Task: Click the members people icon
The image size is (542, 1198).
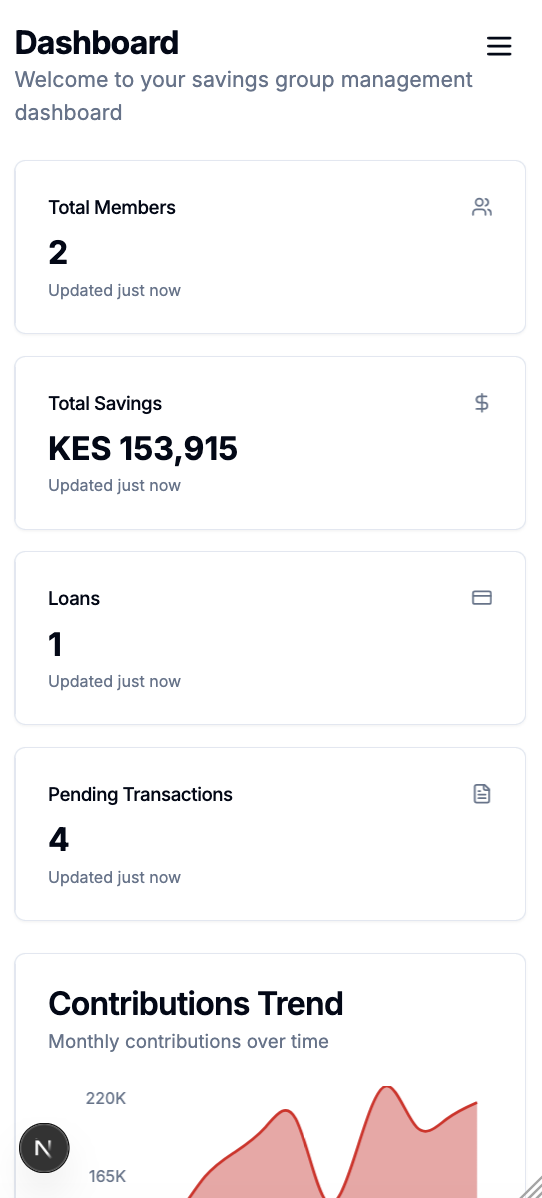Action: pyautogui.click(x=482, y=207)
